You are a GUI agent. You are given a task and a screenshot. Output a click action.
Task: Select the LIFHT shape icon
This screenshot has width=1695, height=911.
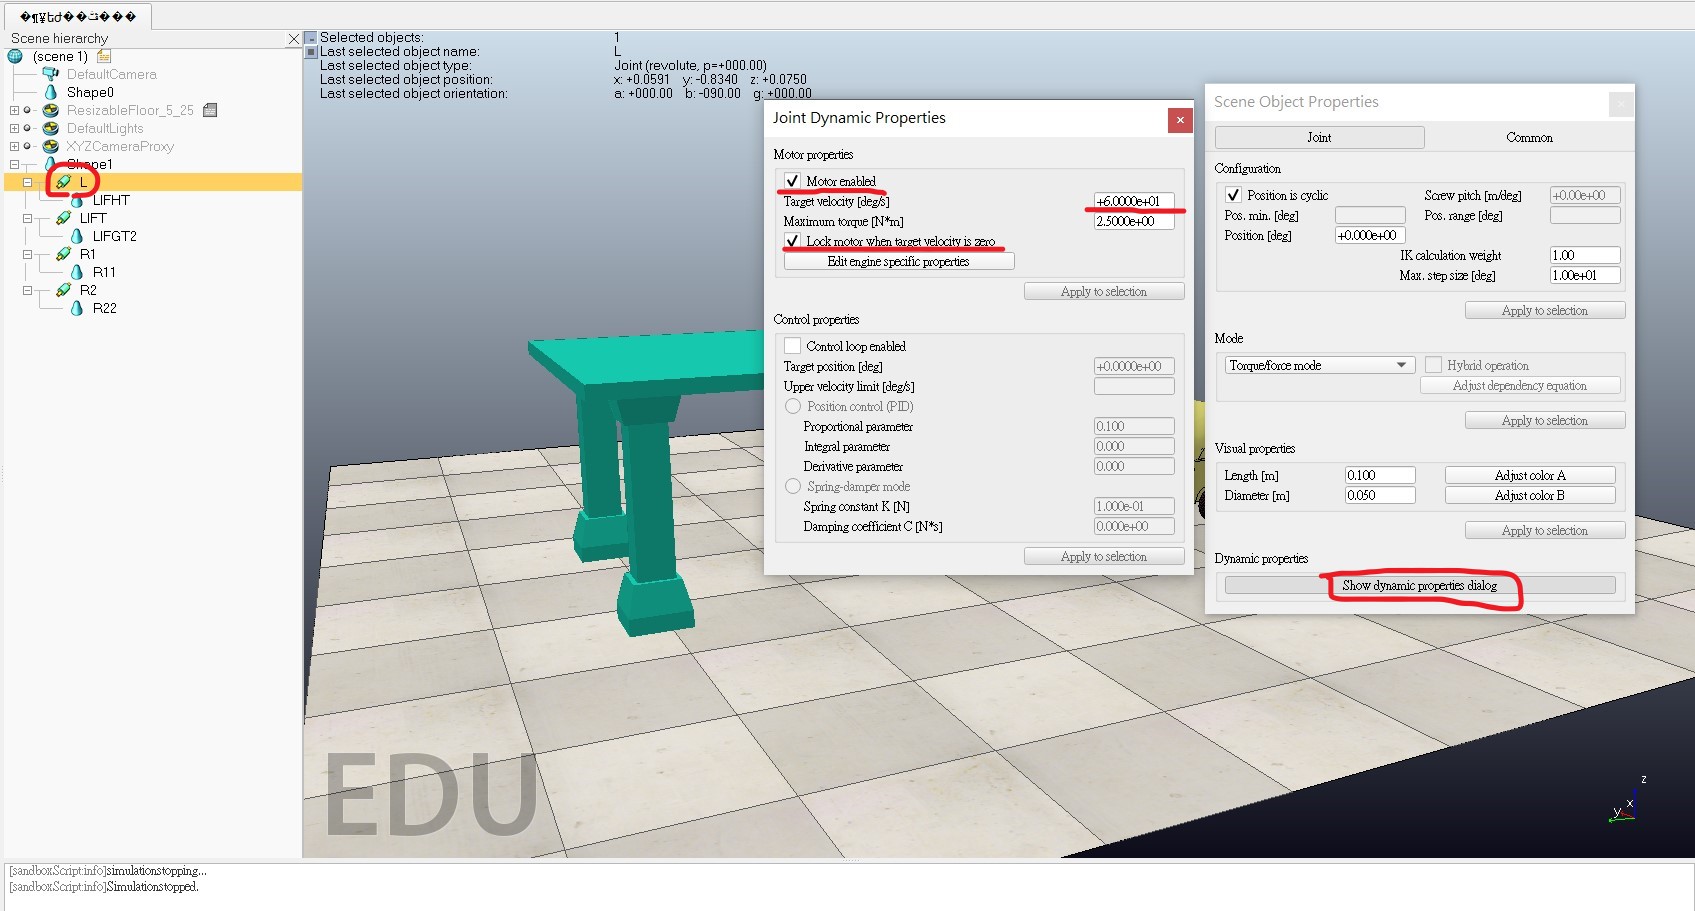[x=77, y=200]
